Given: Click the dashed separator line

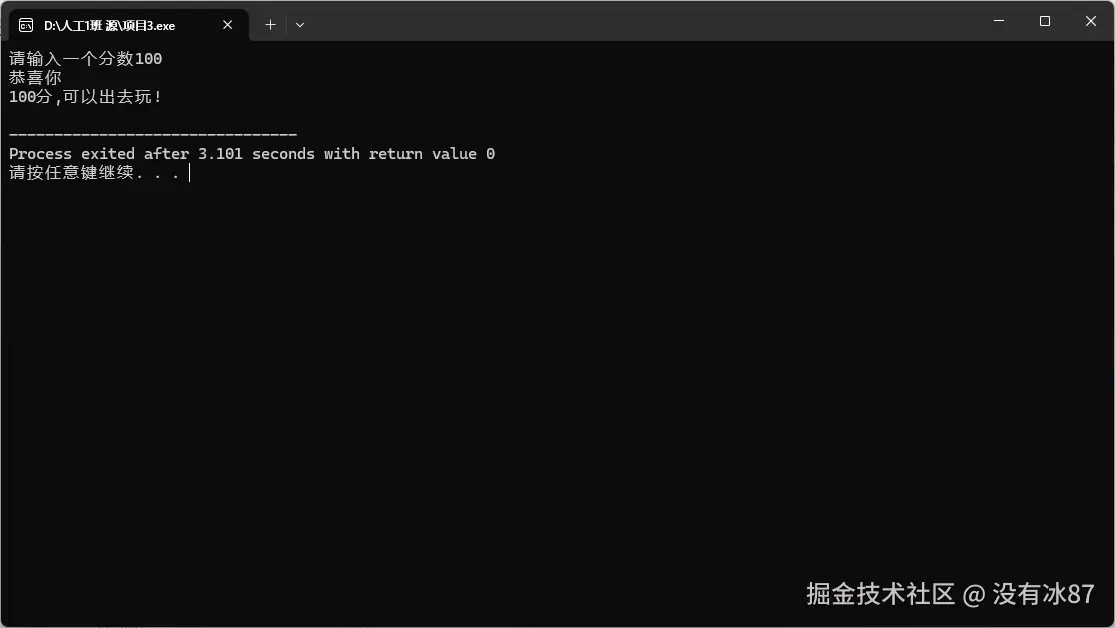Looking at the screenshot, I should pos(153,134).
